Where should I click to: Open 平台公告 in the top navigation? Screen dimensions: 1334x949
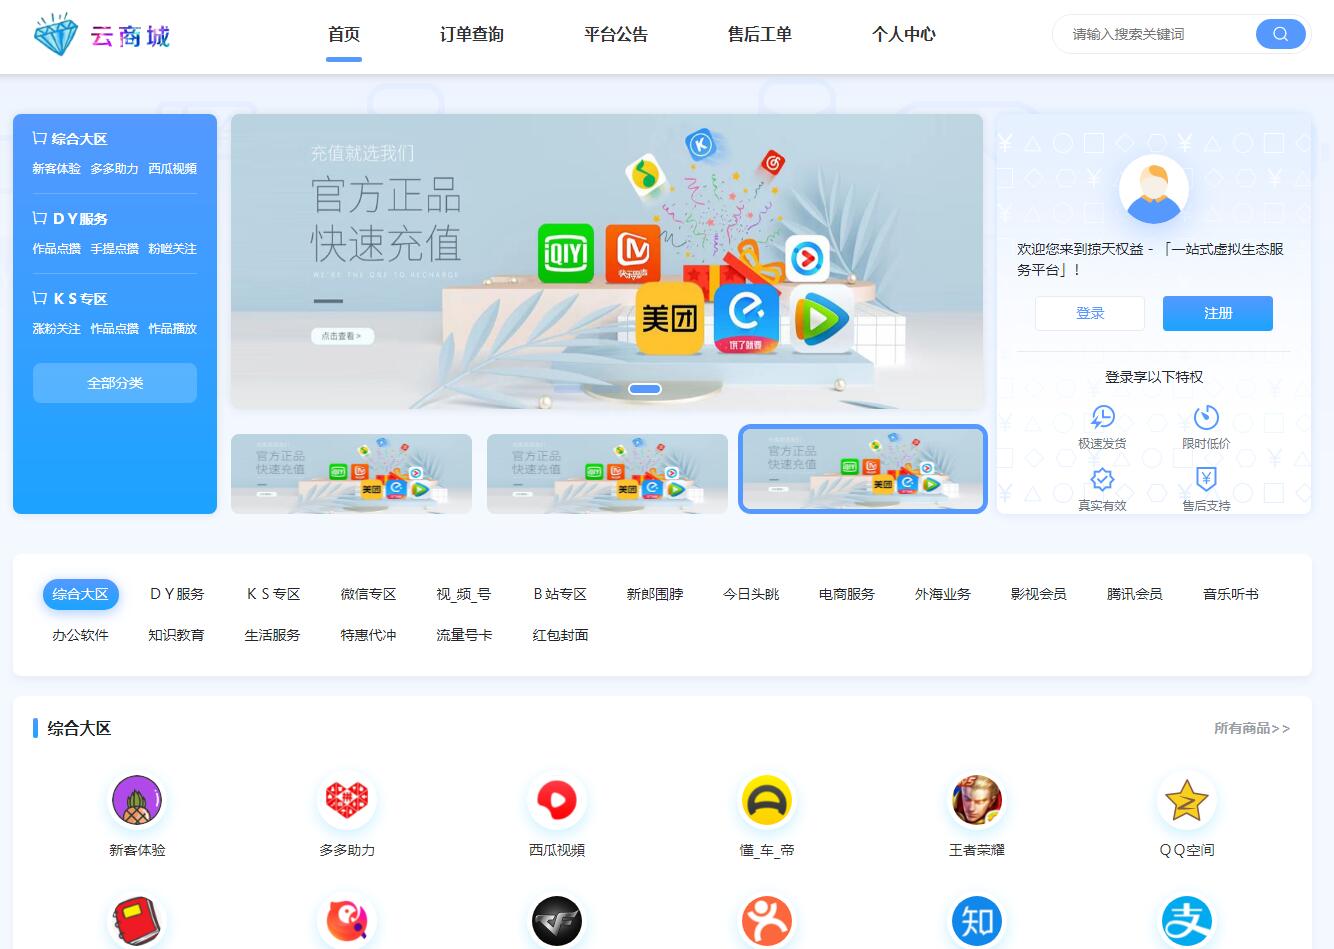616,34
